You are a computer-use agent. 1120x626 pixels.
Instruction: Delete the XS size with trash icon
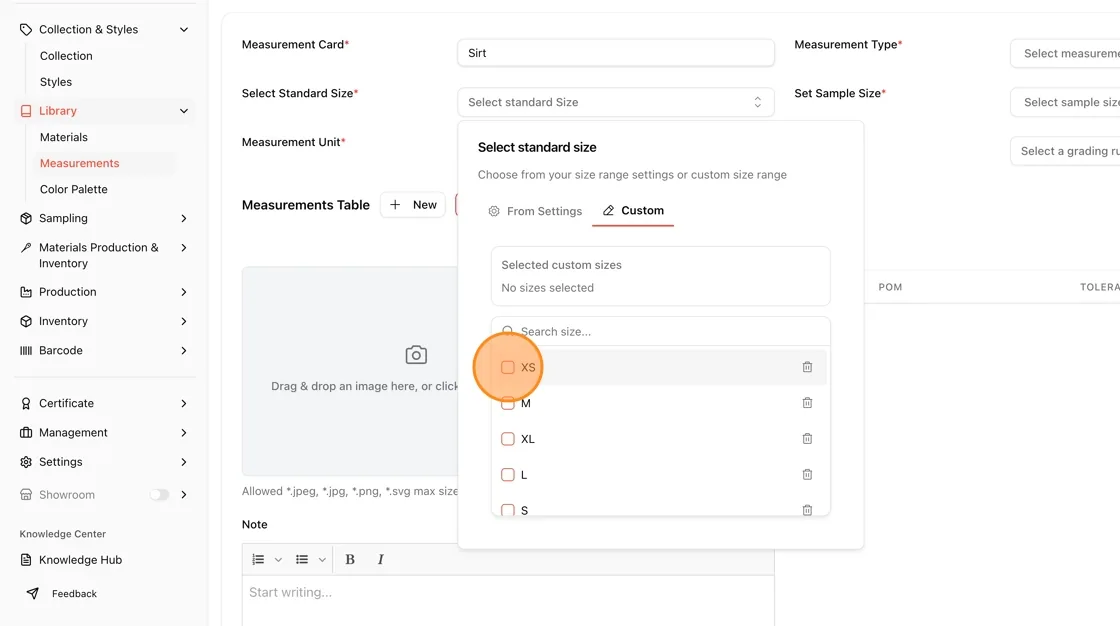(807, 367)
